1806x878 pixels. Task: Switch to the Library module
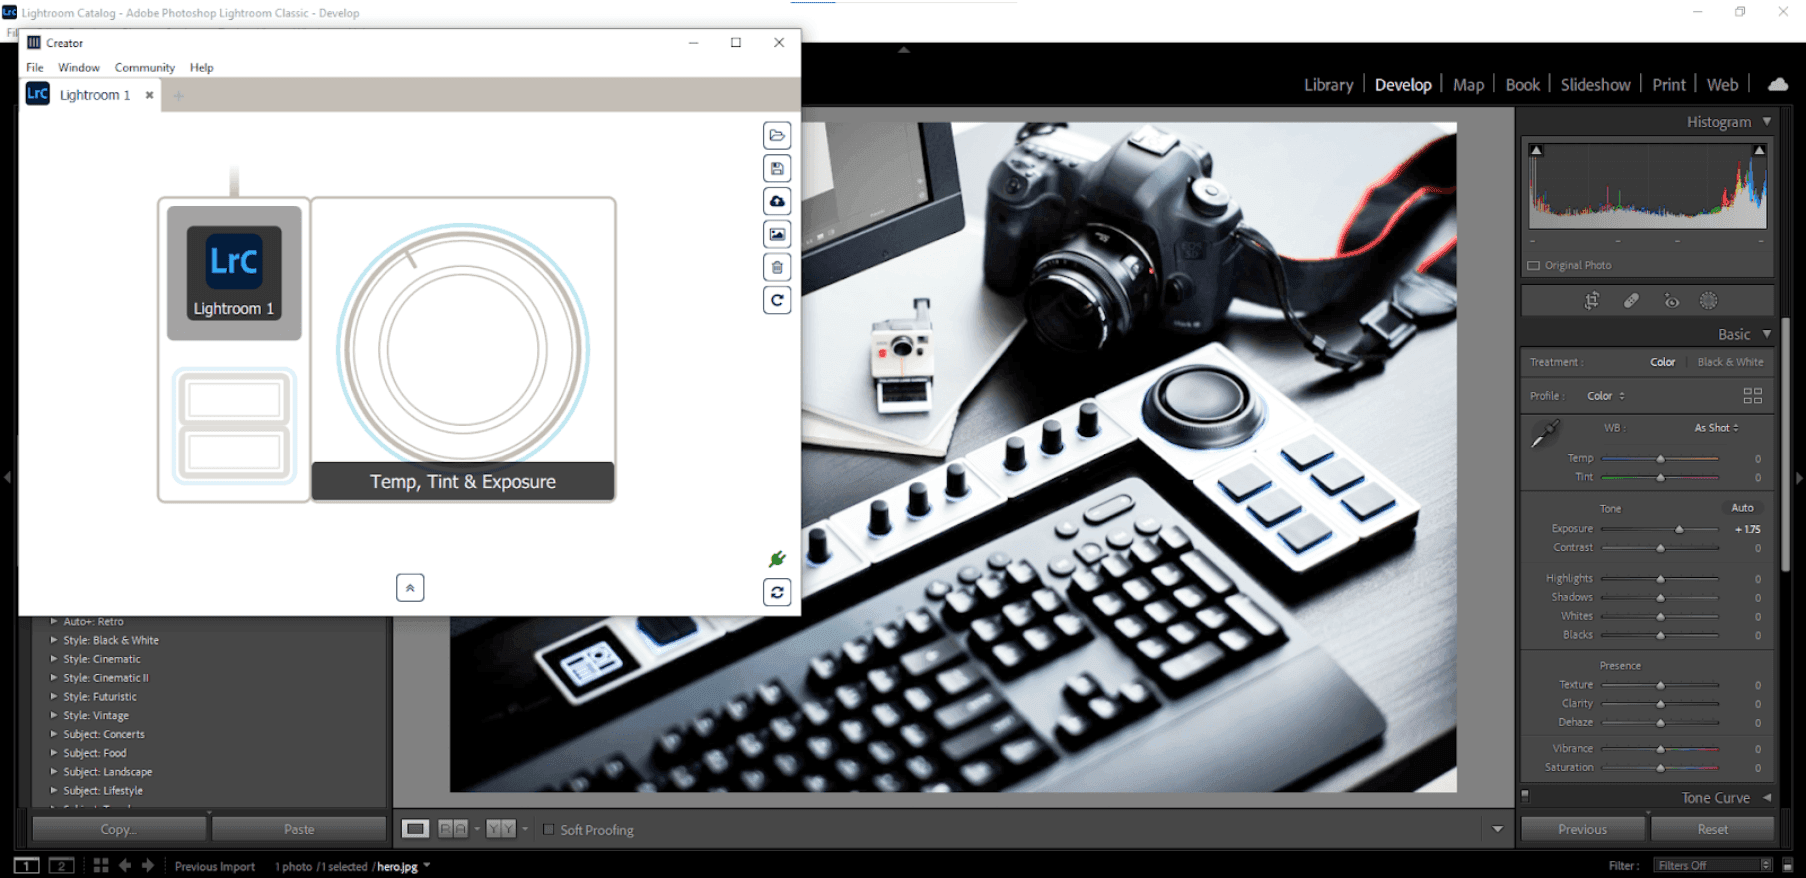pos(1328,85)
